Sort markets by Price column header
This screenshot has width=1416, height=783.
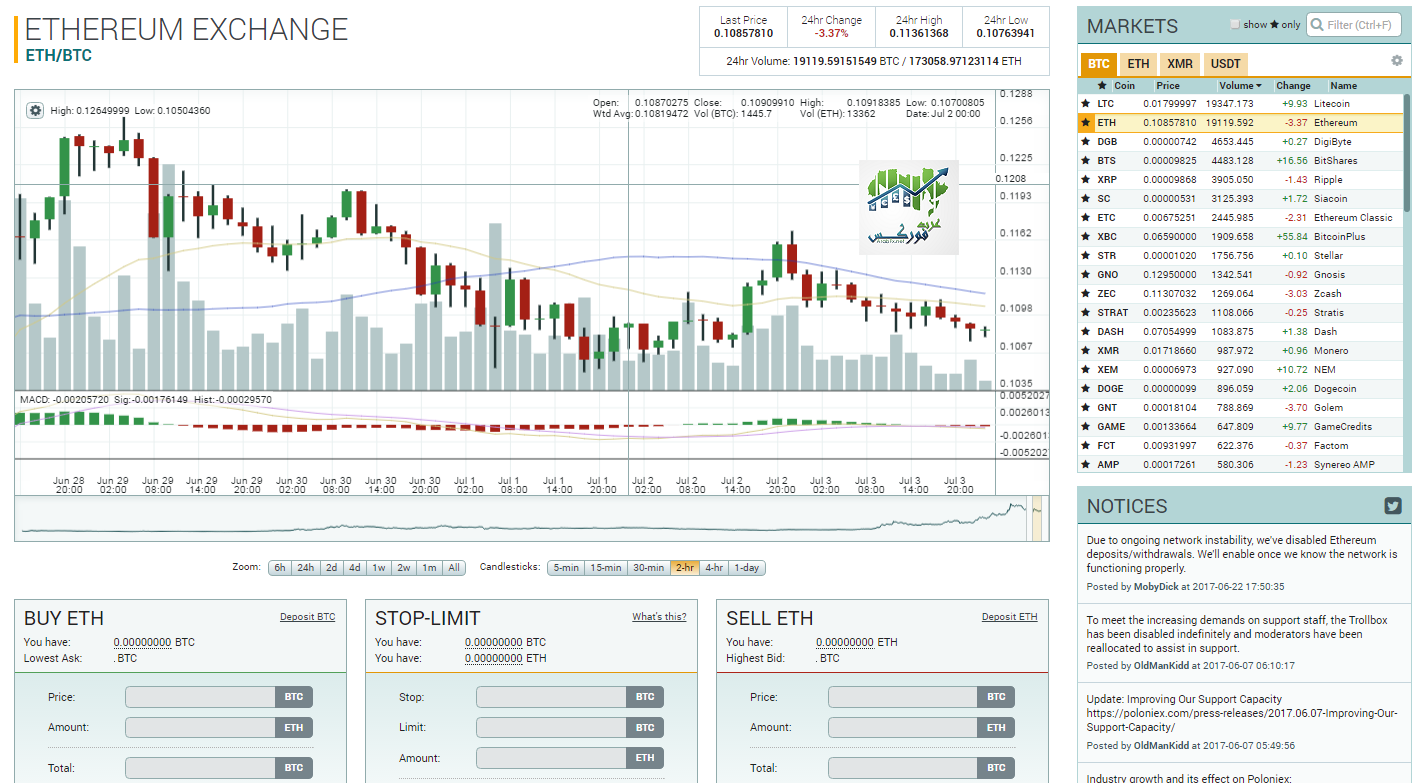(1168, 86)
